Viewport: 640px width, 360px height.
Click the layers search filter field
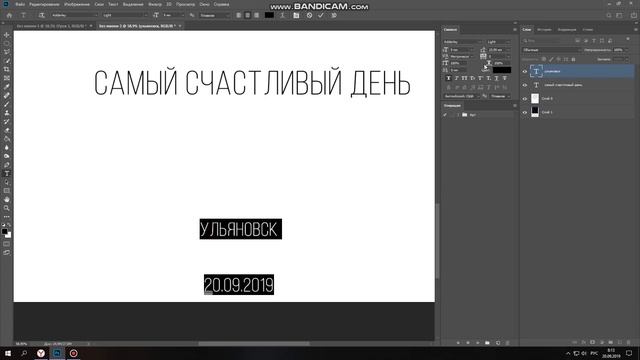click(547, 41)
